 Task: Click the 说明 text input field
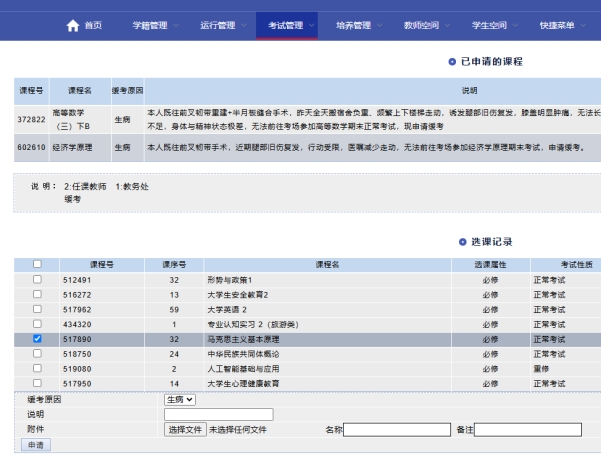pos(218,414)
